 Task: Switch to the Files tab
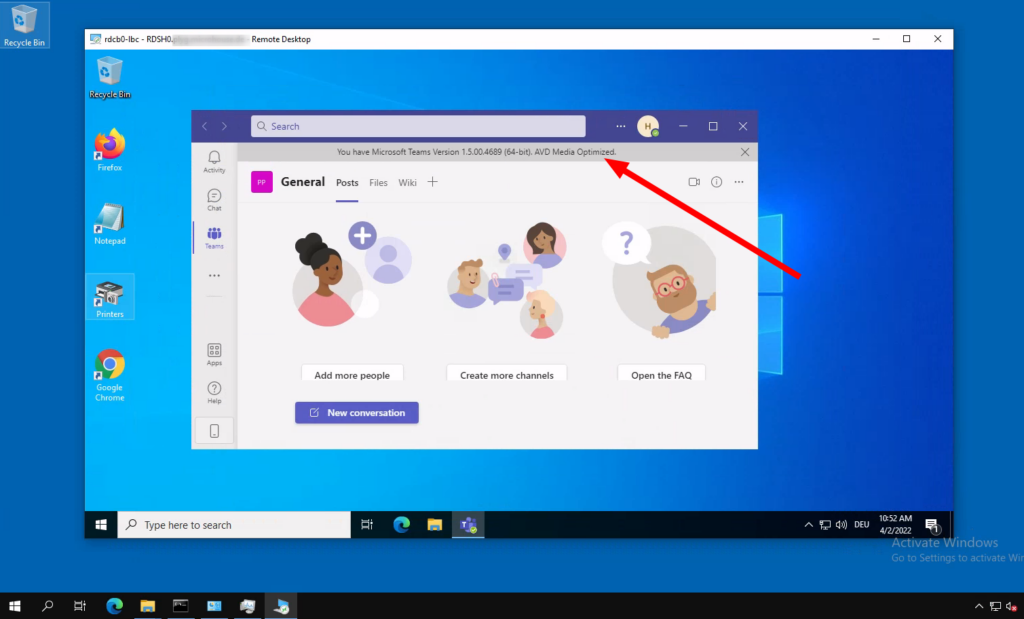(x=378, y=183)
